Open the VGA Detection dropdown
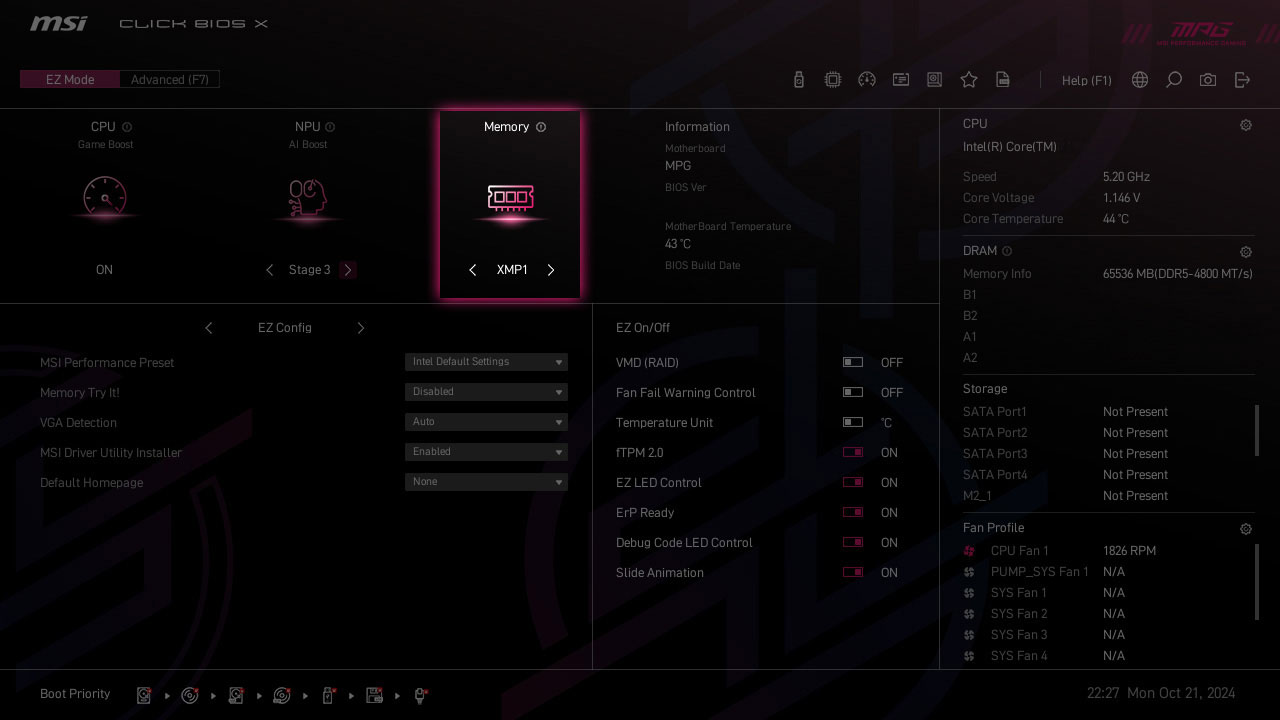The image size is (1280, 720). coord(486,422)
